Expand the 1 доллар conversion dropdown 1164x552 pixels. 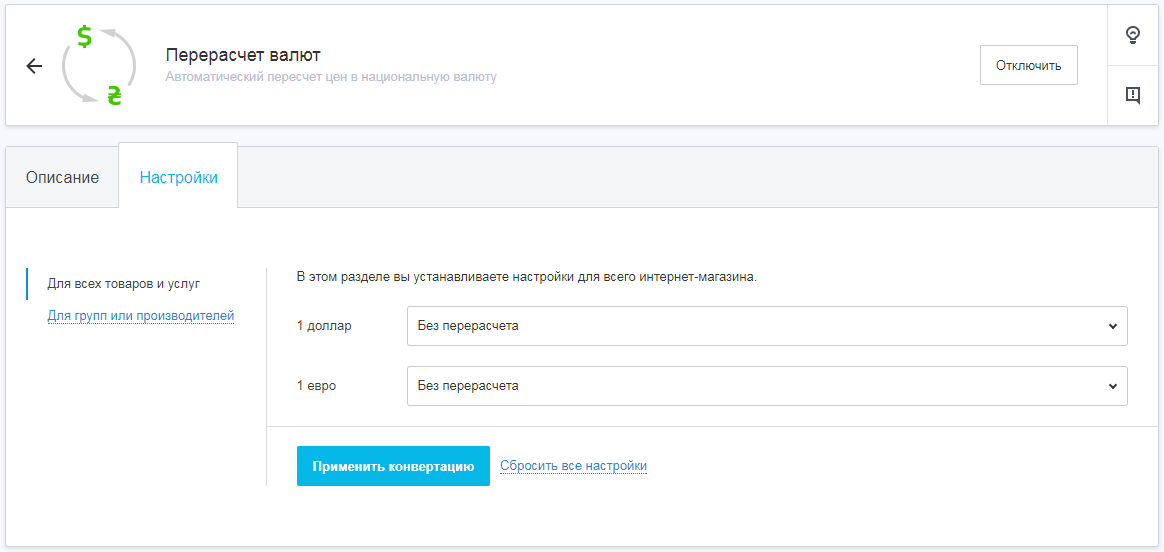[x=766, y=326]
